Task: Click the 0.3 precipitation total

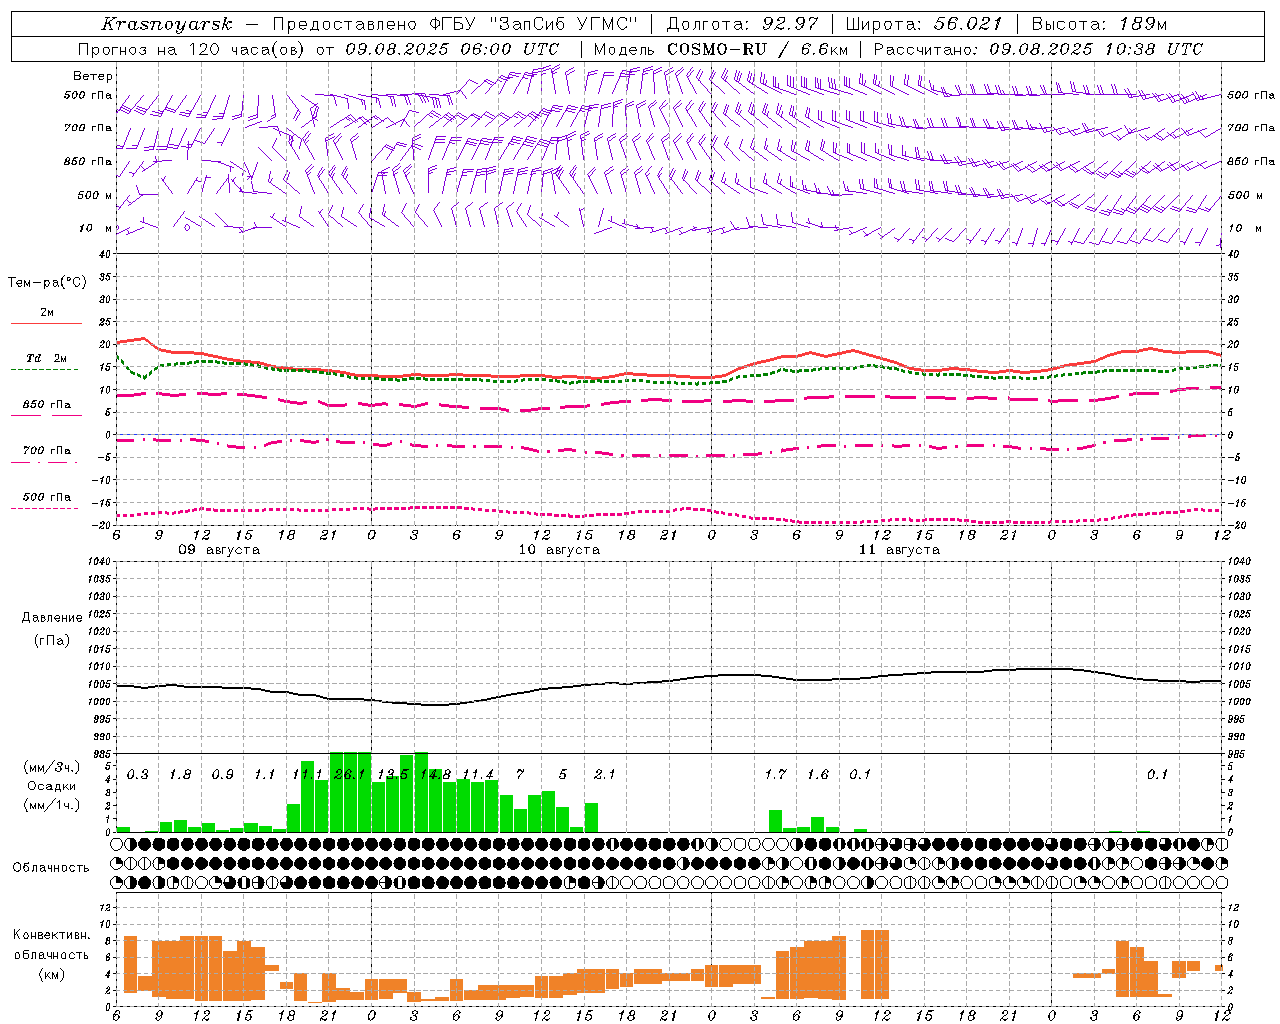Action: click(x=138, y=775)
